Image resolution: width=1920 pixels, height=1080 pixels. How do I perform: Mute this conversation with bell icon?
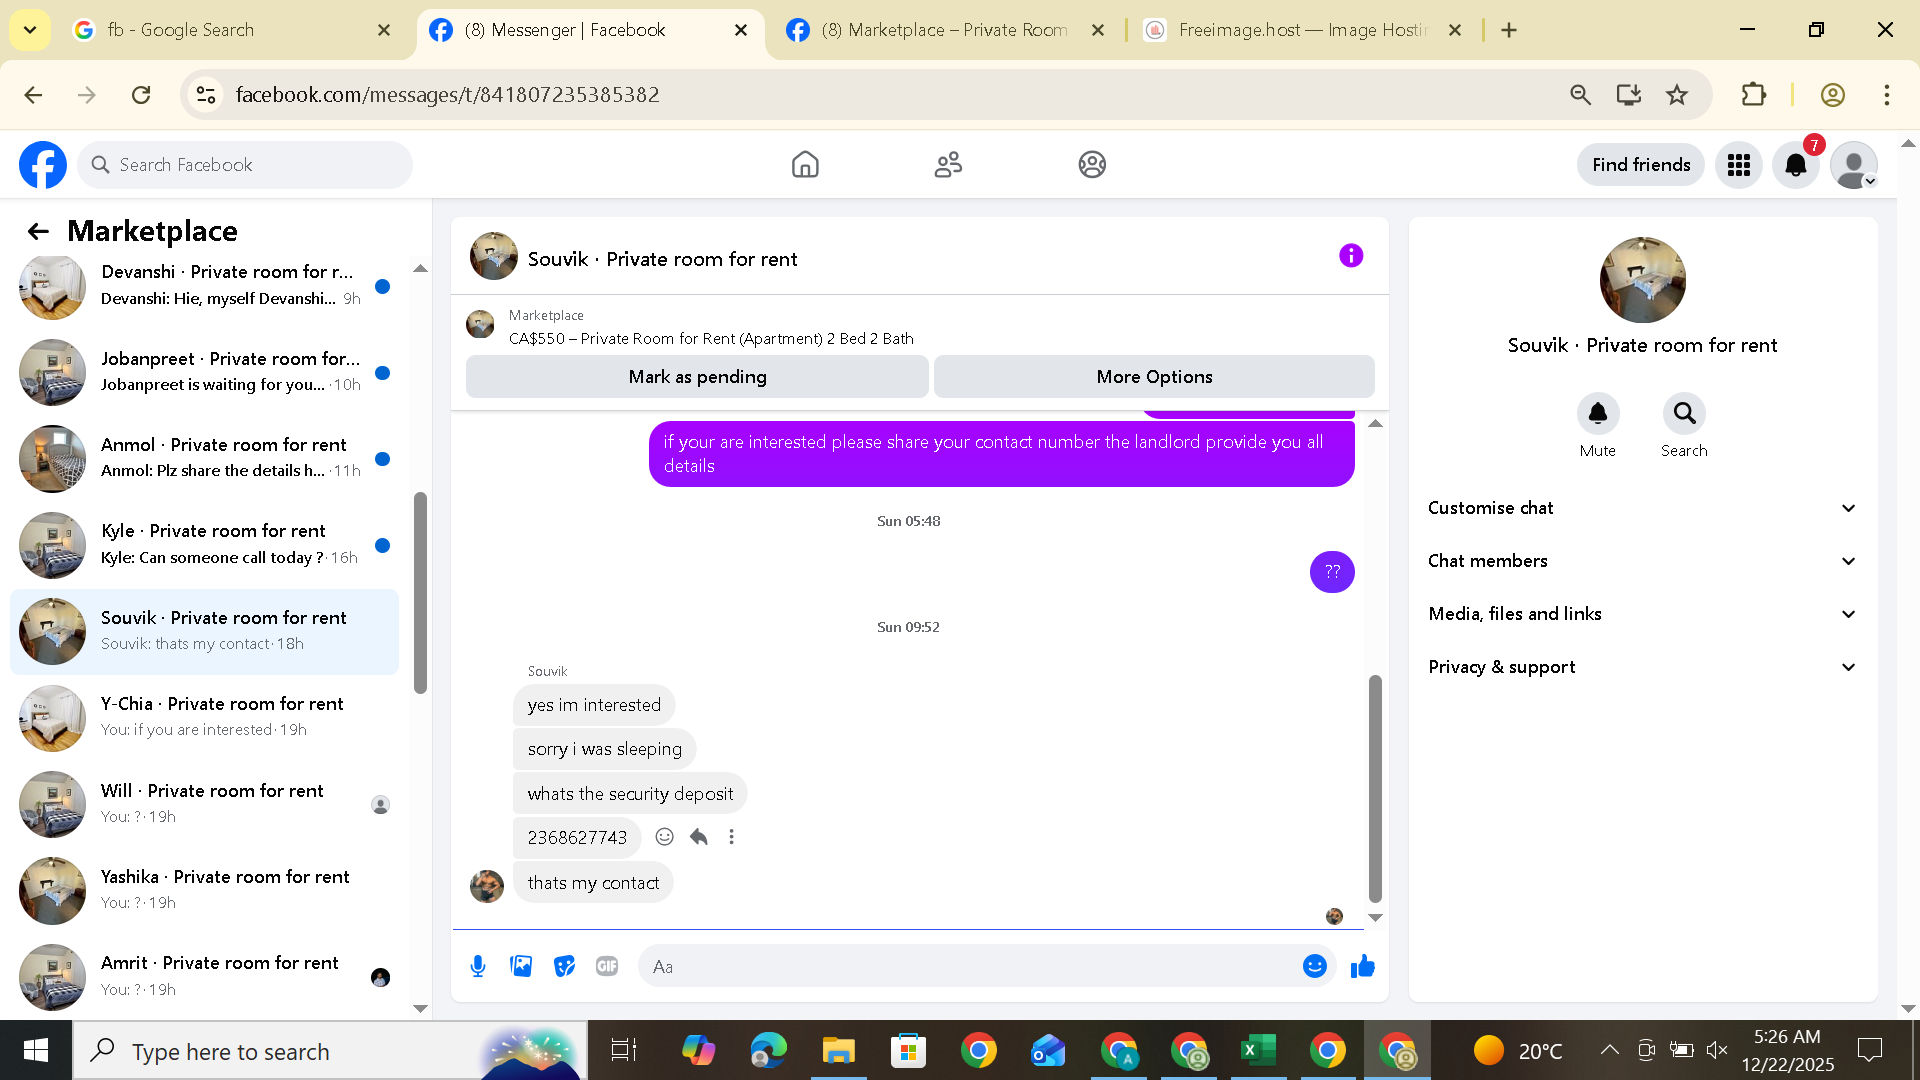(1597, 414)
